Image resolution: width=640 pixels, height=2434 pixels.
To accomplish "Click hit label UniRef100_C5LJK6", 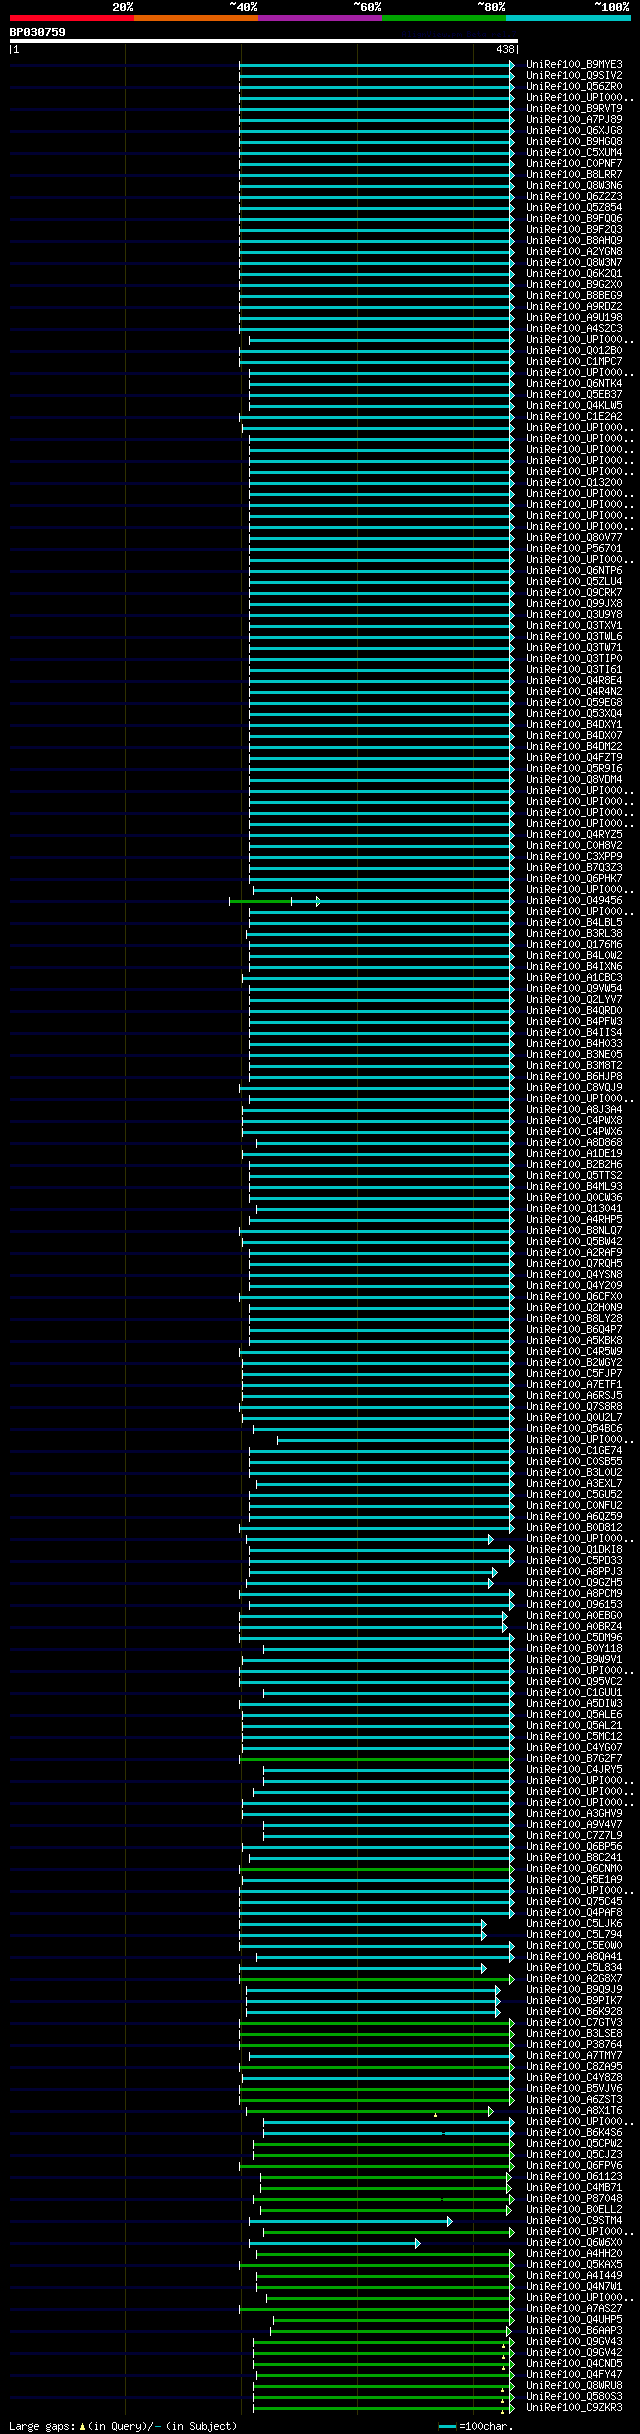I will (574, 1924).
